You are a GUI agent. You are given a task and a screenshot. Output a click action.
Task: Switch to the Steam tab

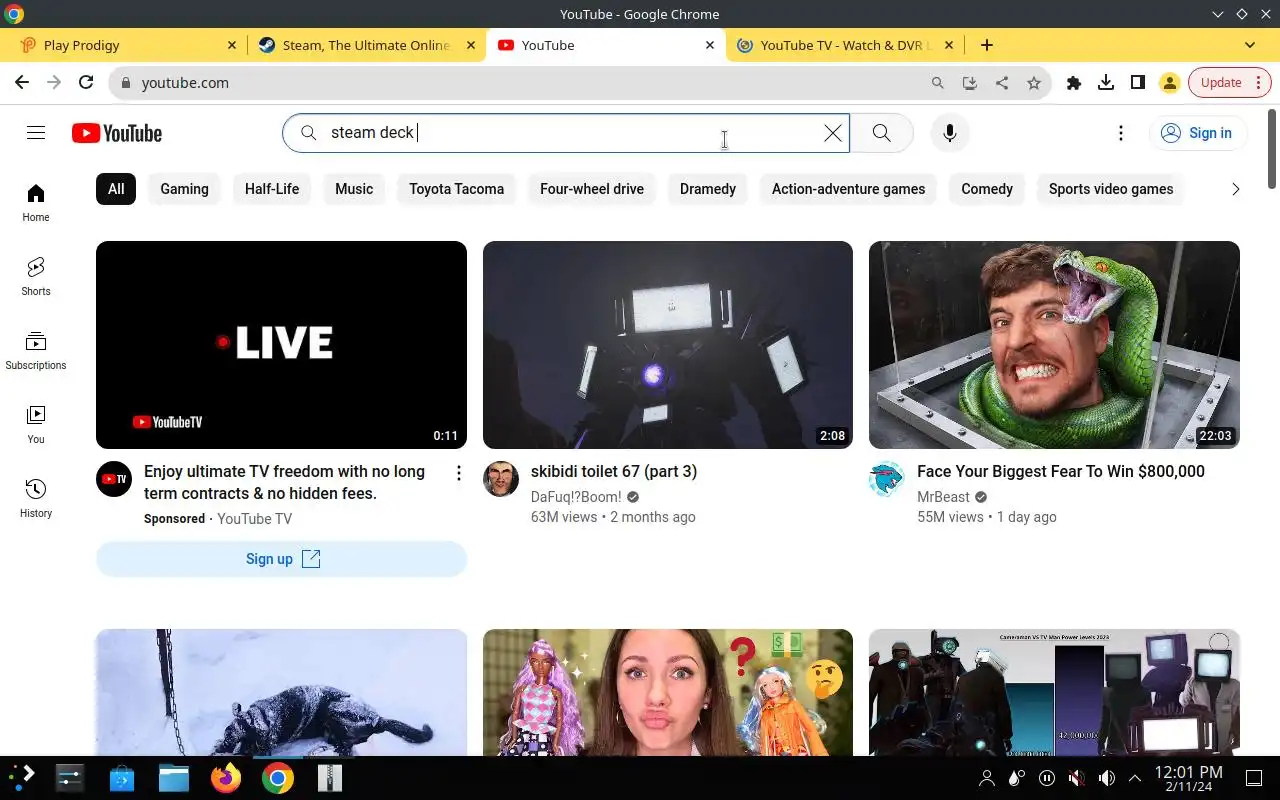click(365, 45)
